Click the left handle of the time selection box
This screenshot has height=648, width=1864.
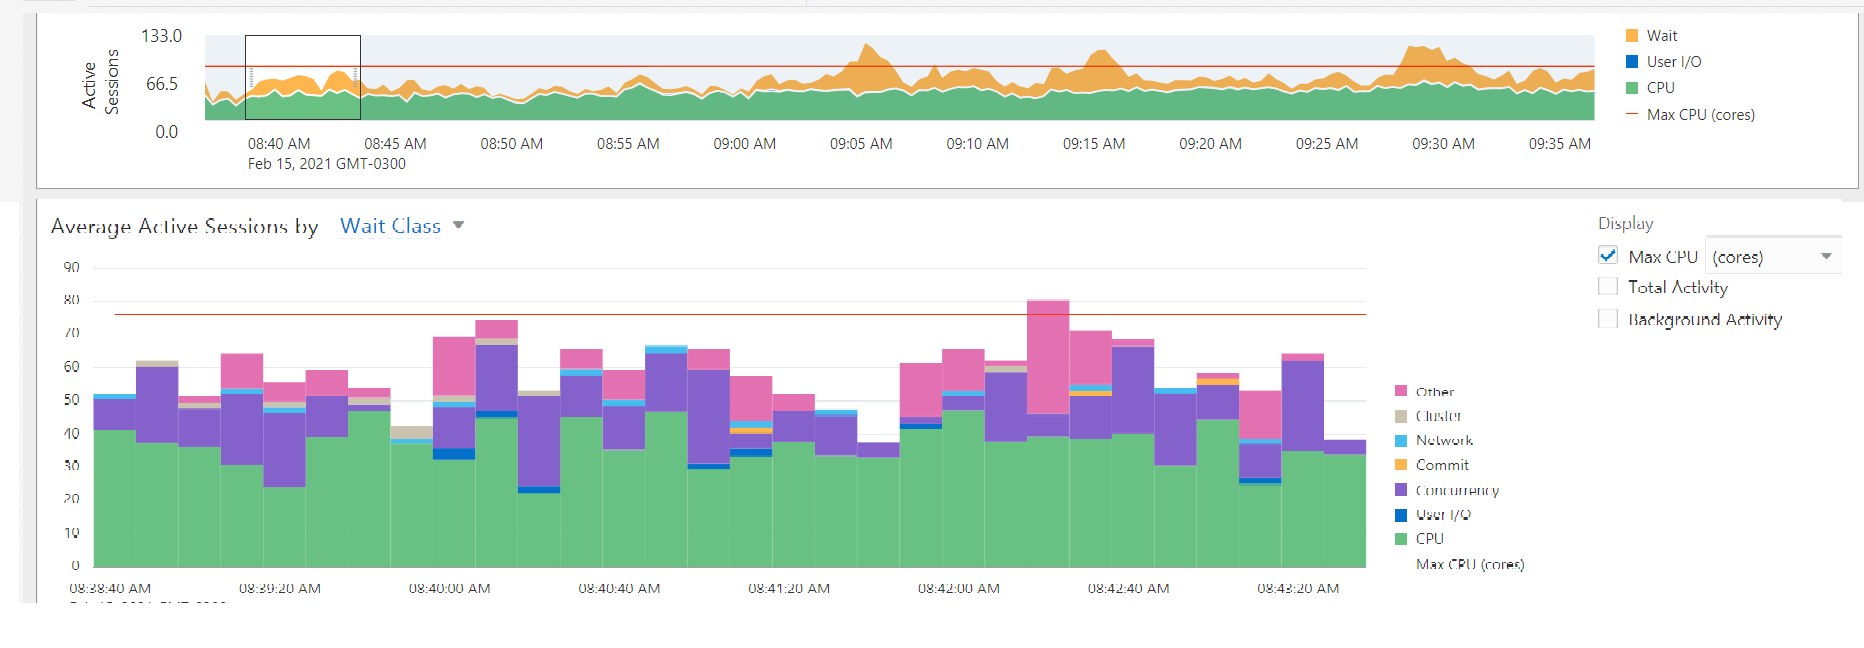point(250,77)
